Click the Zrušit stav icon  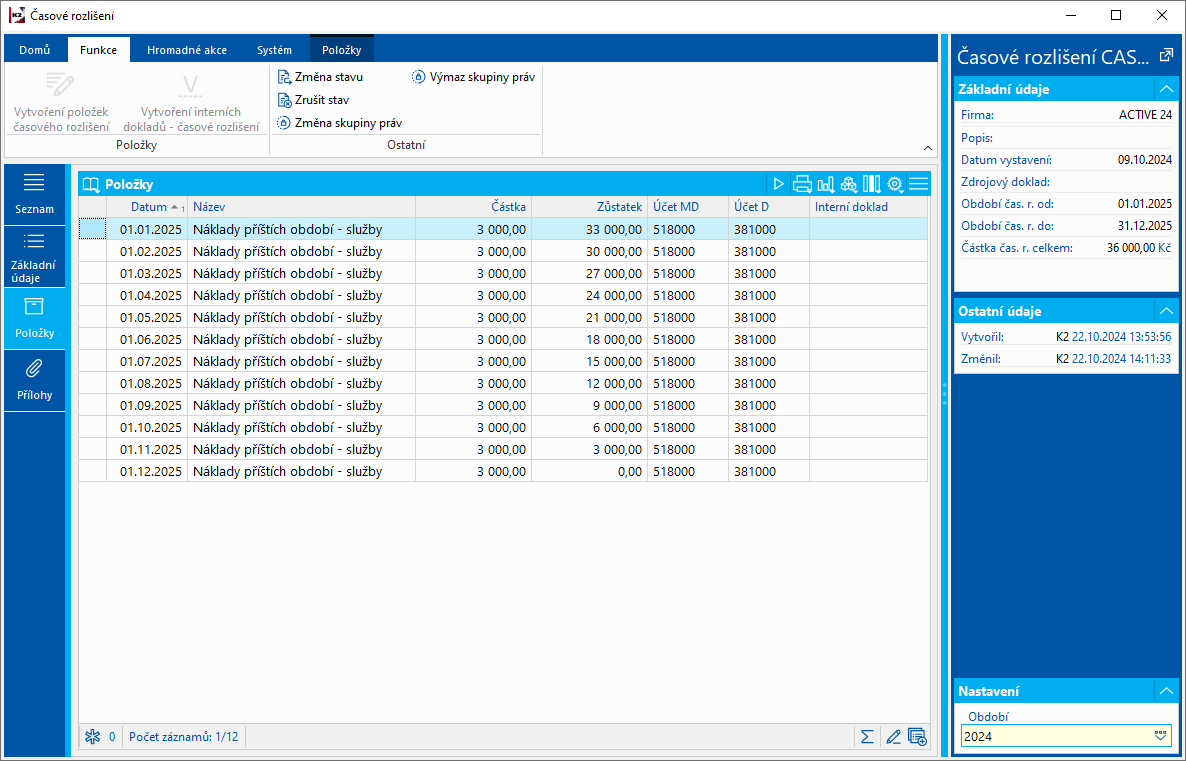tap(284, 100)
